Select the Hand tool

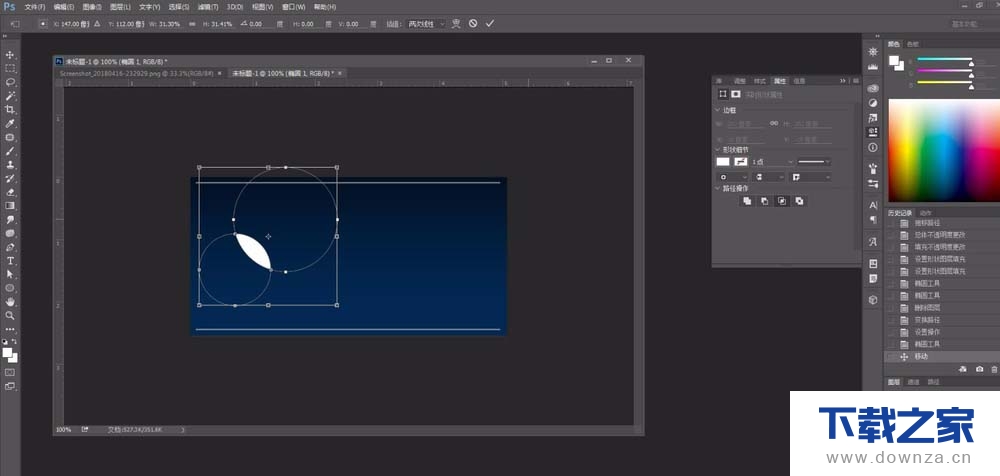click(x=10, y=302)
